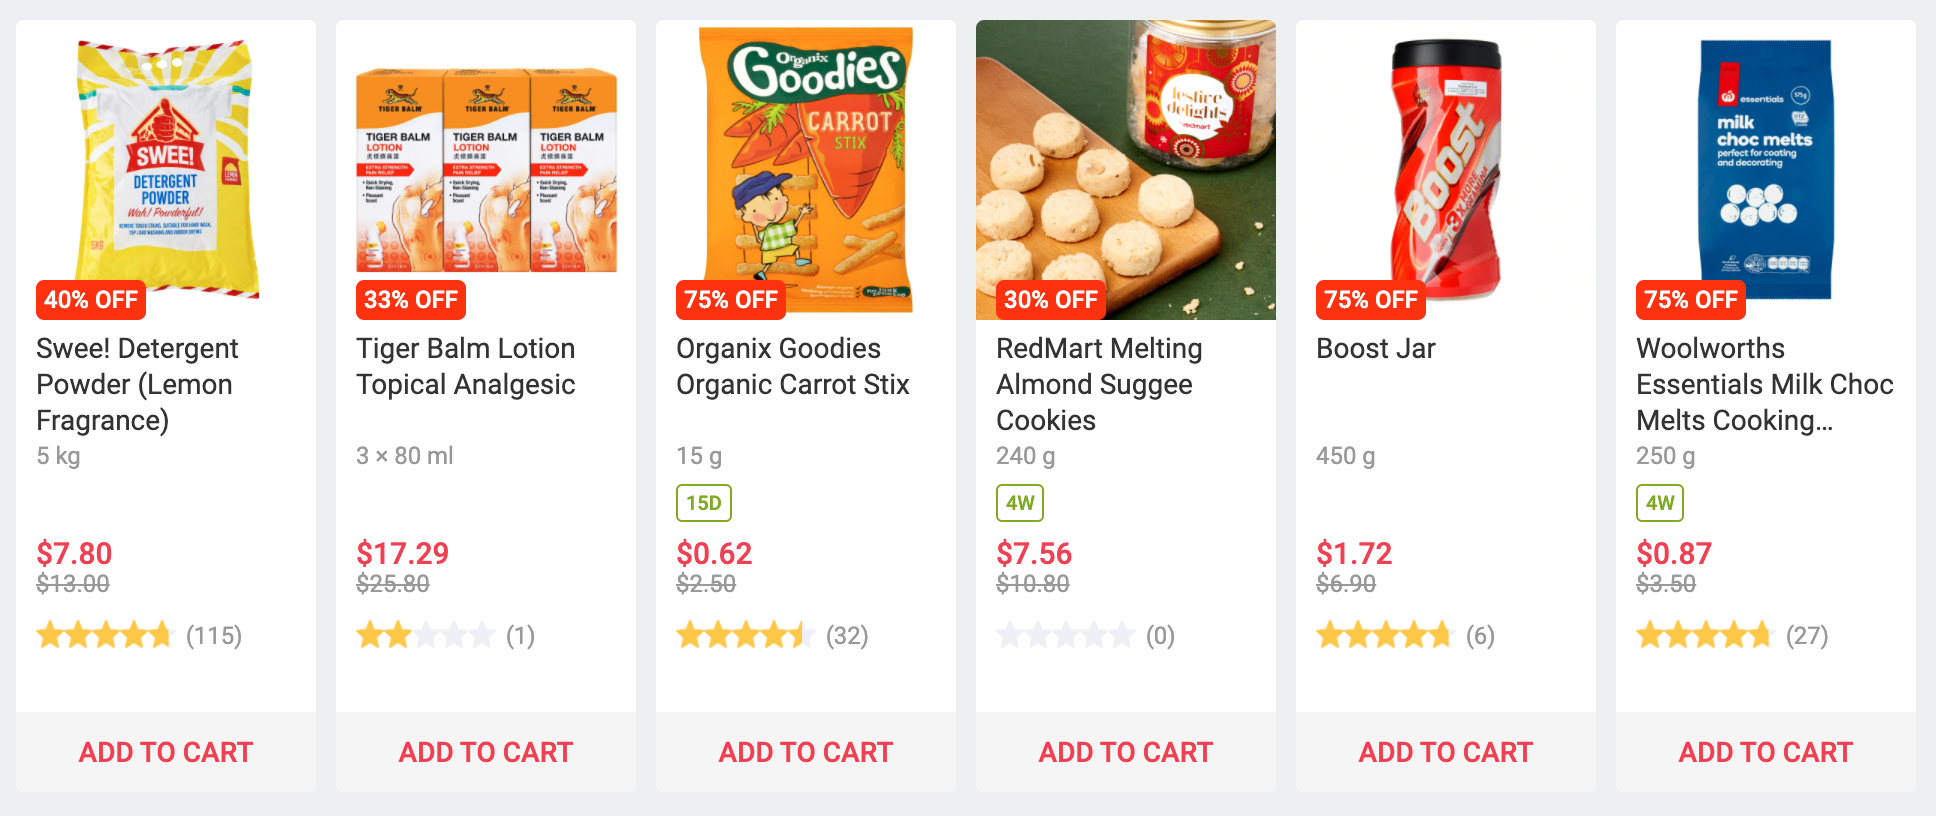Click 4W badge on Milk Choc Melts
This screenshot has width=1936, height=816.
click(1660, 503)
